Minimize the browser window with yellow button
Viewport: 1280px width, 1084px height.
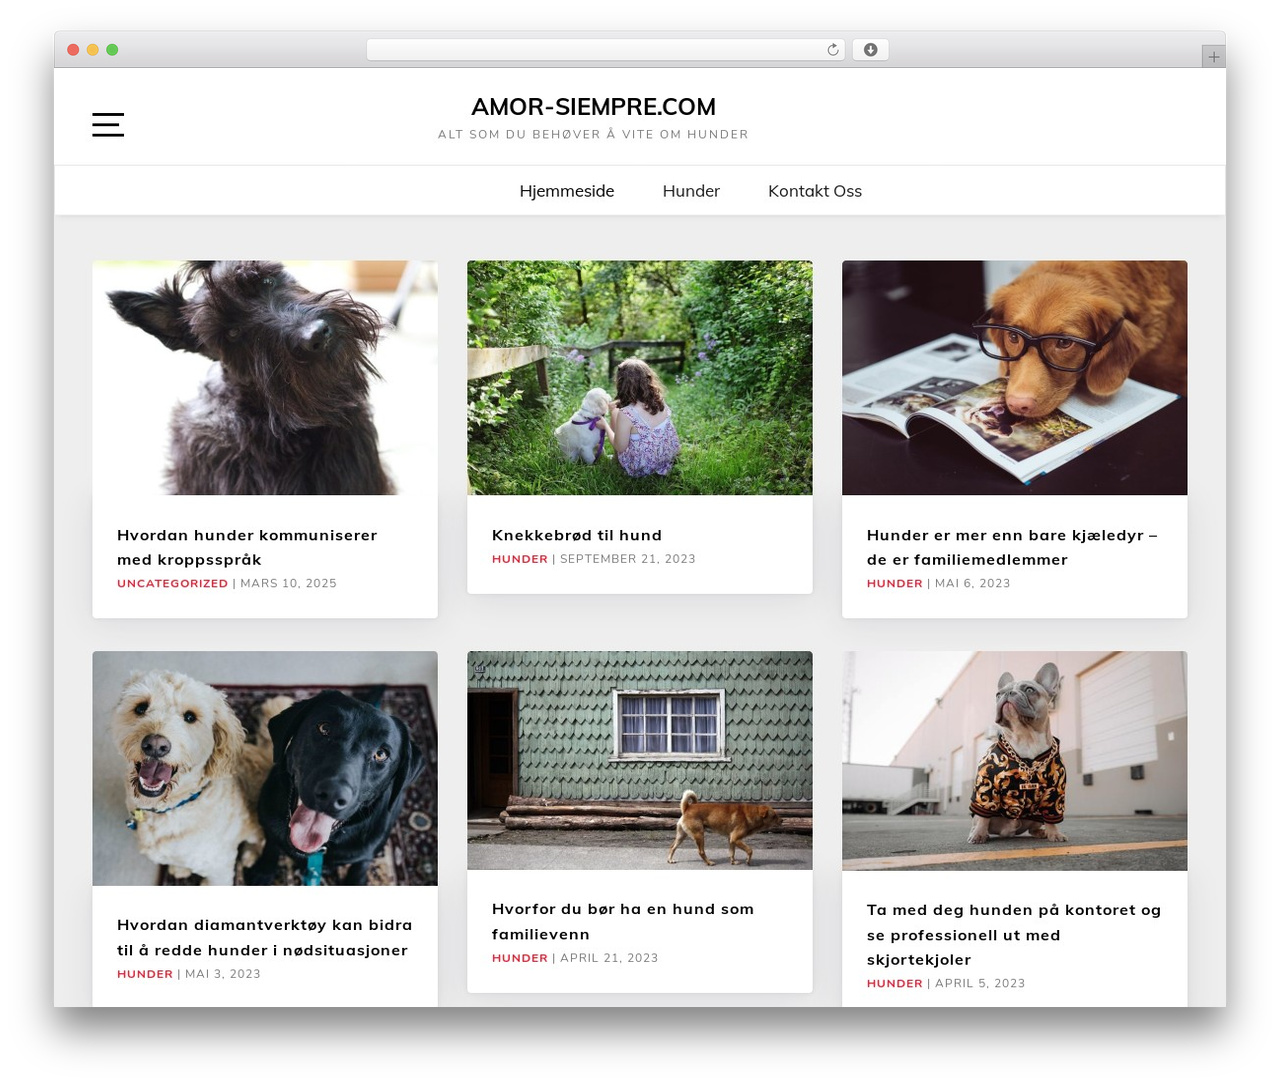(93, 50)
